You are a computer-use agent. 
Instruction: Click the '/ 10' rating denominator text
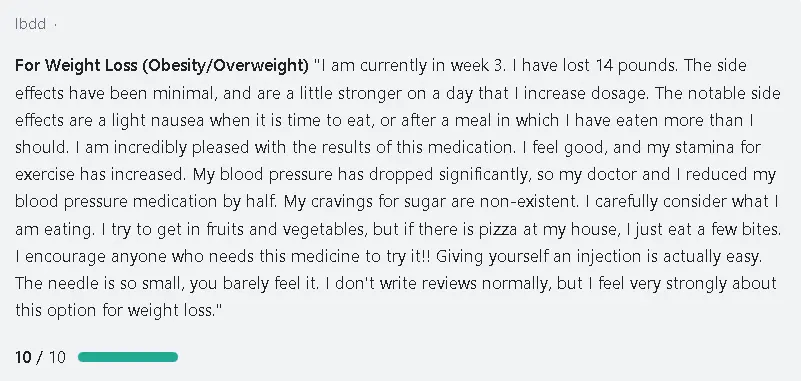[x=51, y=357]
